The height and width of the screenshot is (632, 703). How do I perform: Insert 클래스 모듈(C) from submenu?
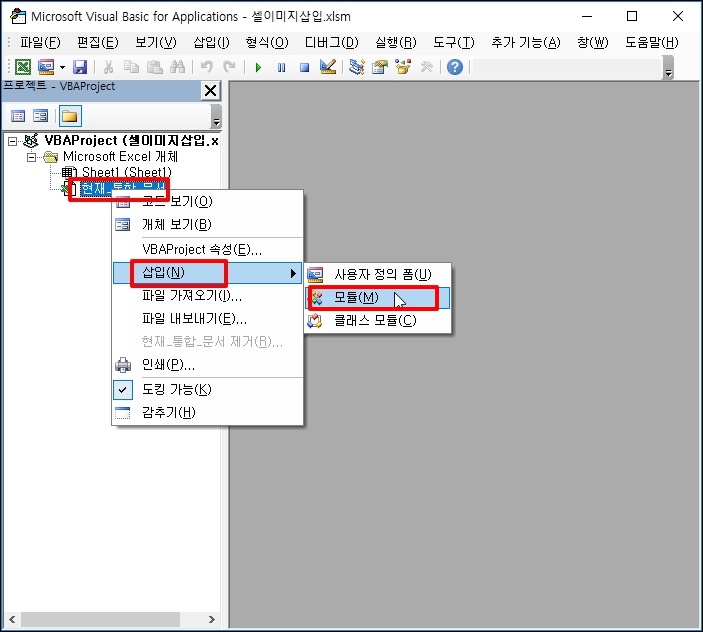(x=378, y=321)
